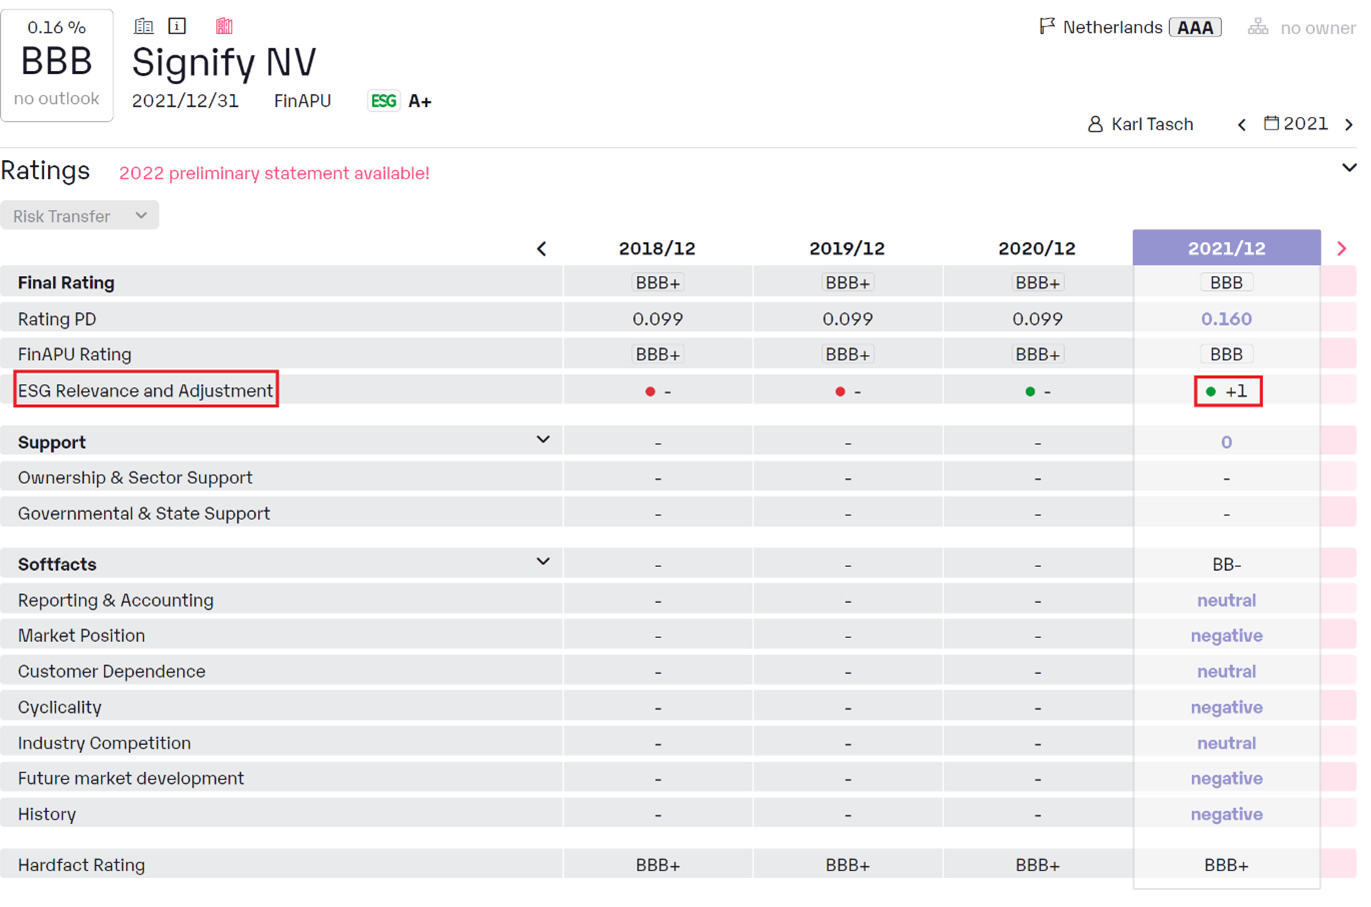1371x907 pixels.
Task: Open the calendar icon beside 2021
Action: (1271, 123)
